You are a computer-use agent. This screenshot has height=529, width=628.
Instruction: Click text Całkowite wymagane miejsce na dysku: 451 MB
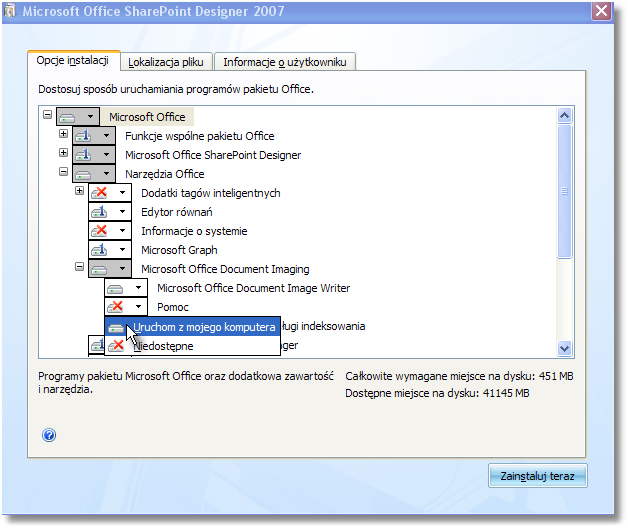[459, 376]
